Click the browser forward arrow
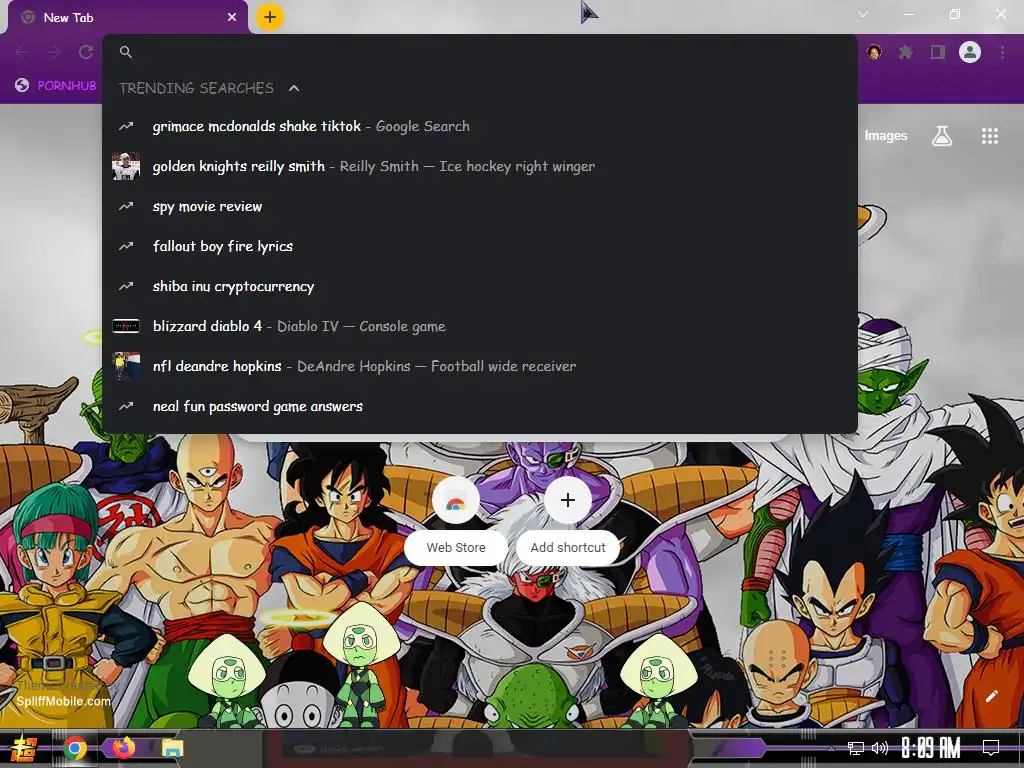Viewport: 1024px width, 768px height. point(54,52)
